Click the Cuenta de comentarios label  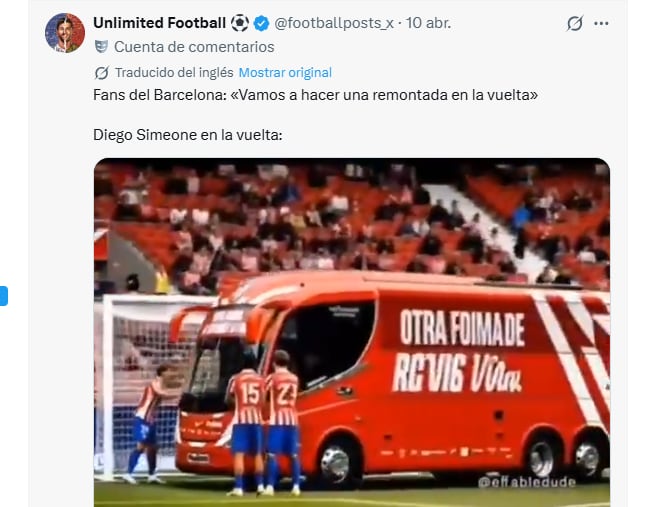click(x=194, y=47)
